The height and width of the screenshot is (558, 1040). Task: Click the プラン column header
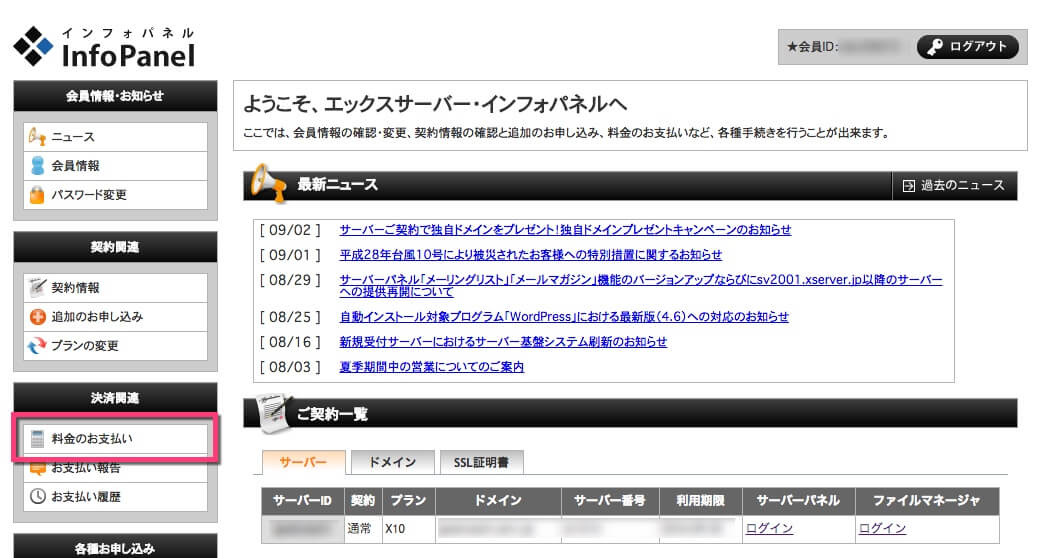pos(408,501)
